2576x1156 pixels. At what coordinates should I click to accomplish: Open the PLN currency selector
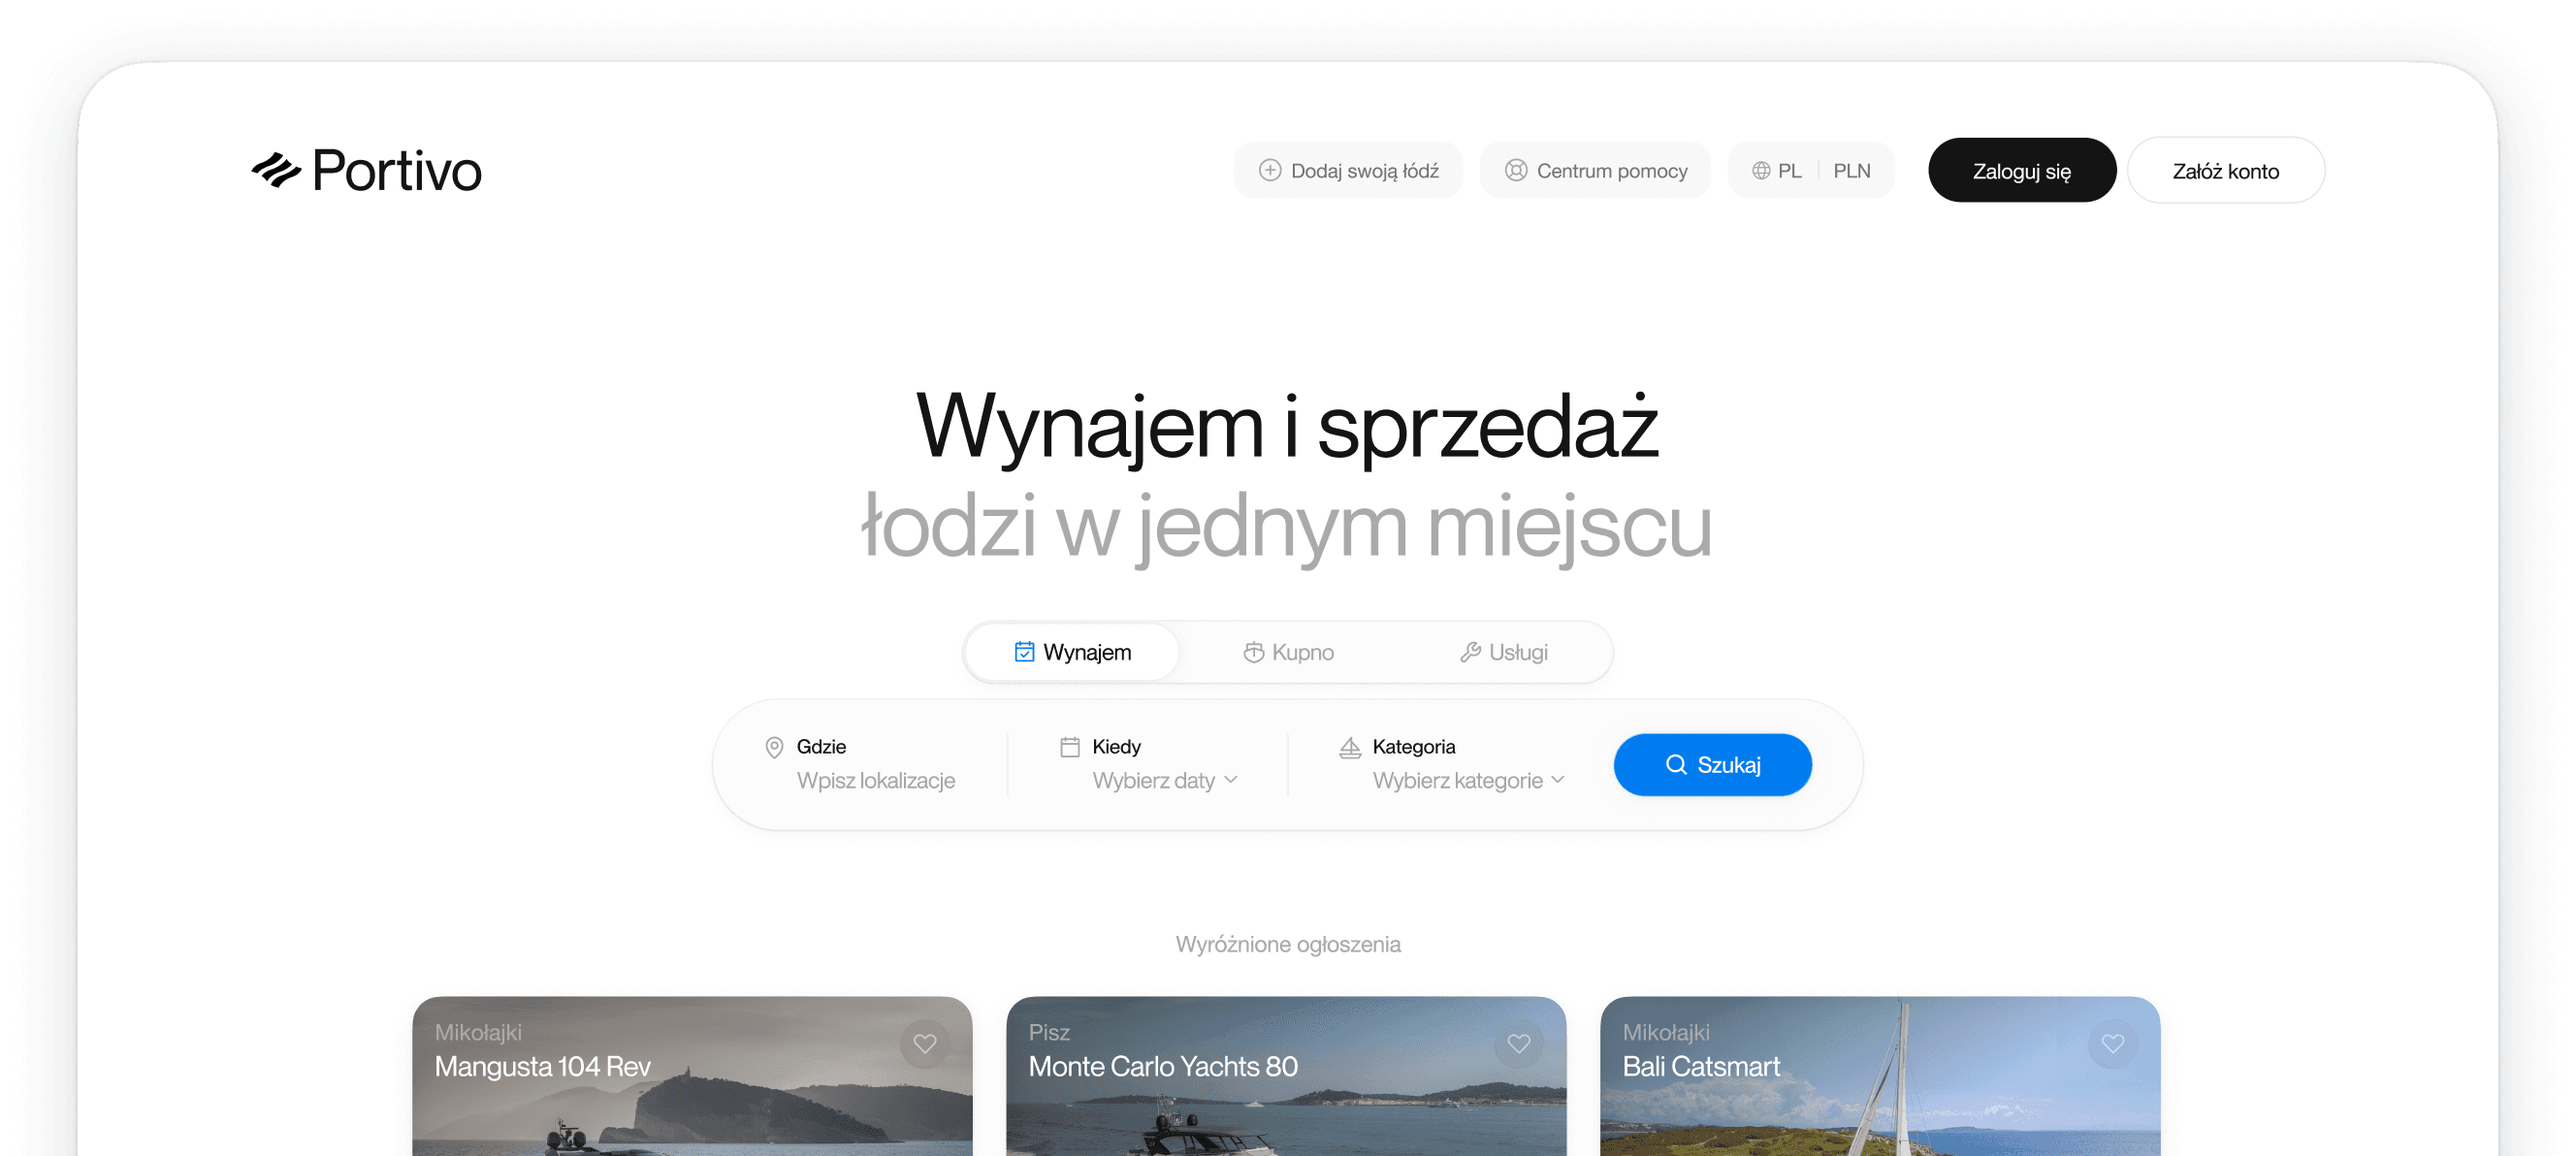(1851, 170)
